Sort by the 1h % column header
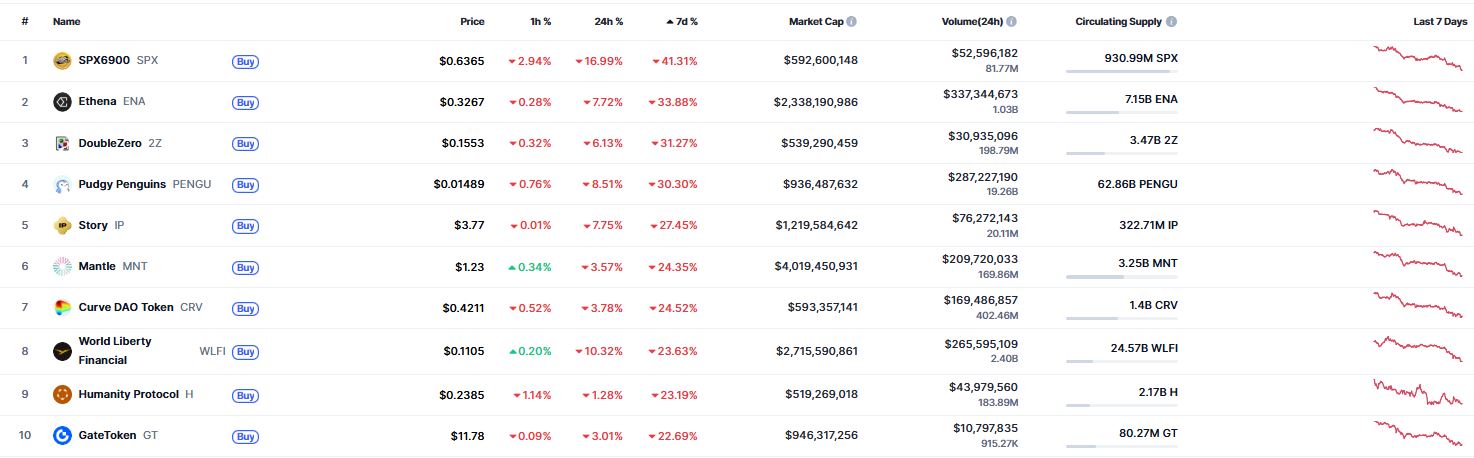Screen dimensions: 1474x458 coord(540,21)
